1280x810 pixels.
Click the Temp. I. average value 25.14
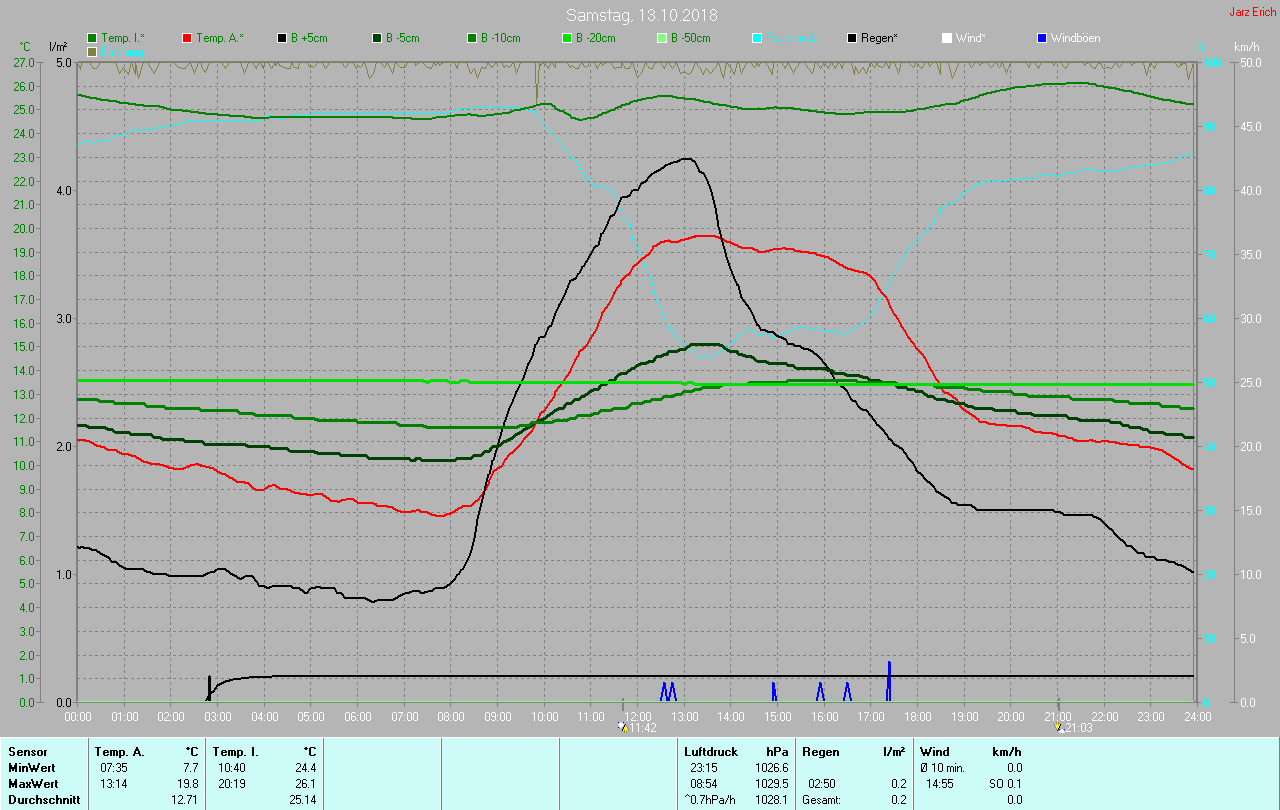(303, 800)
